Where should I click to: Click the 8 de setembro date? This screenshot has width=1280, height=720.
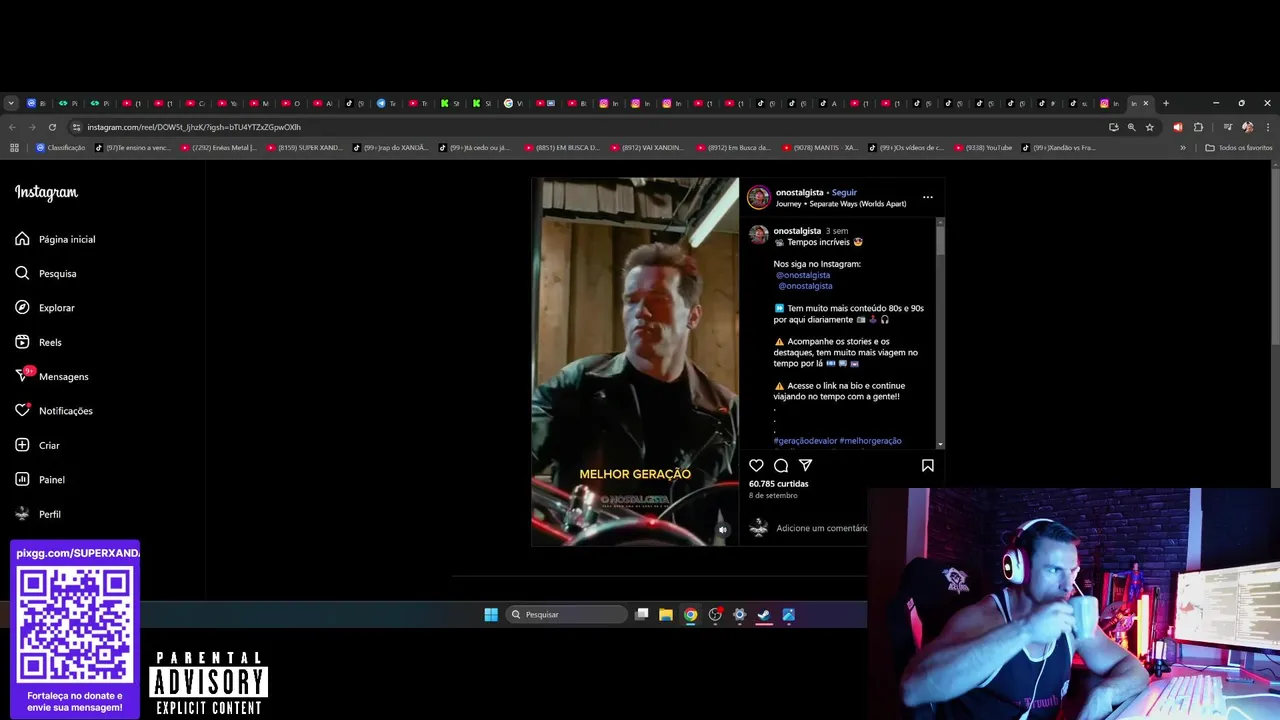pyautogui.click(x=773, y=496)
